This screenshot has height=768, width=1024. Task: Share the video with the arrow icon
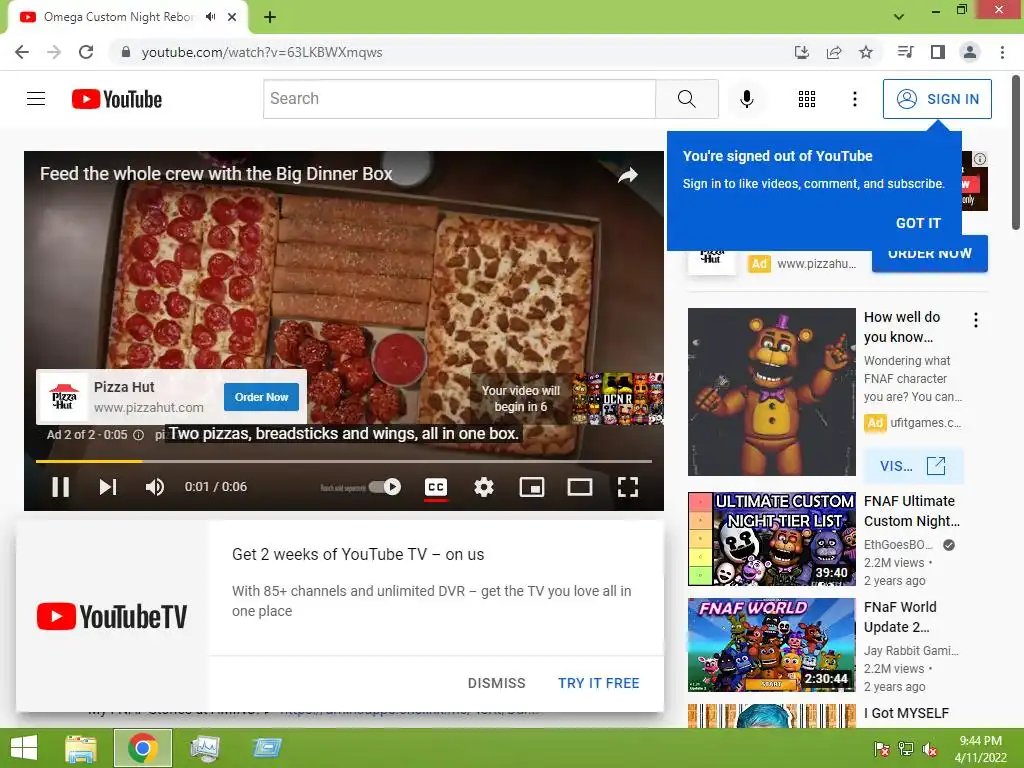(628, 175)
